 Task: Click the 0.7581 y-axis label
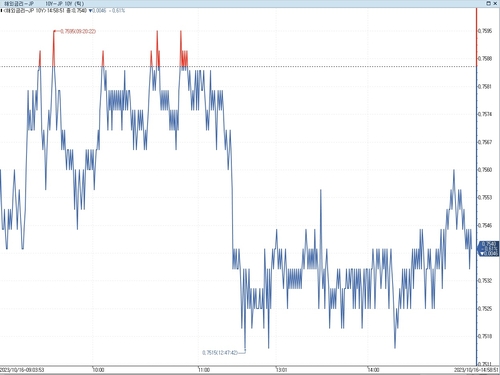coord(485,87)
